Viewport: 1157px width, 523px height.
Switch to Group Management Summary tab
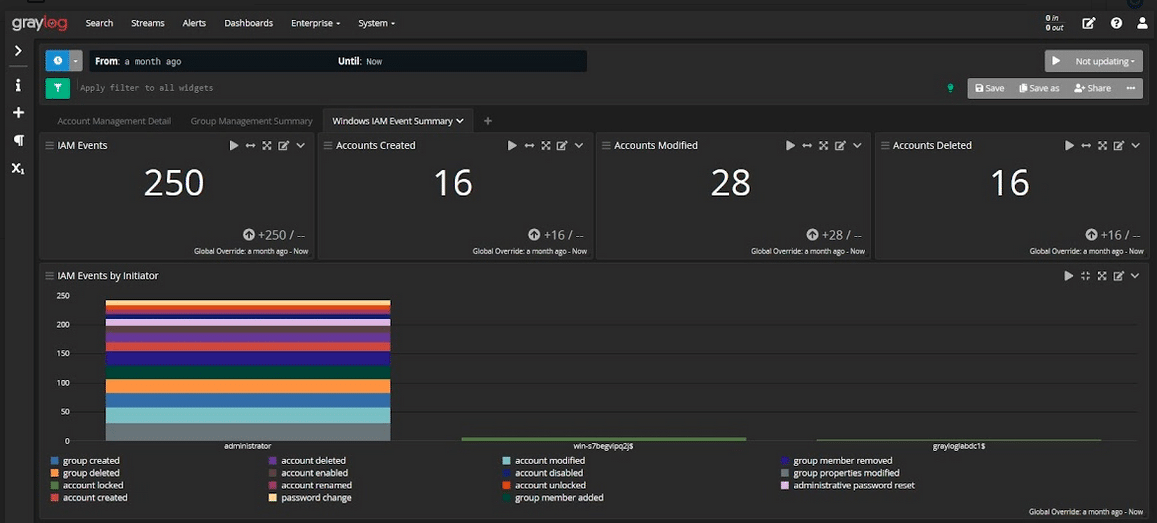pyautogui.click(x=251, y=121)
